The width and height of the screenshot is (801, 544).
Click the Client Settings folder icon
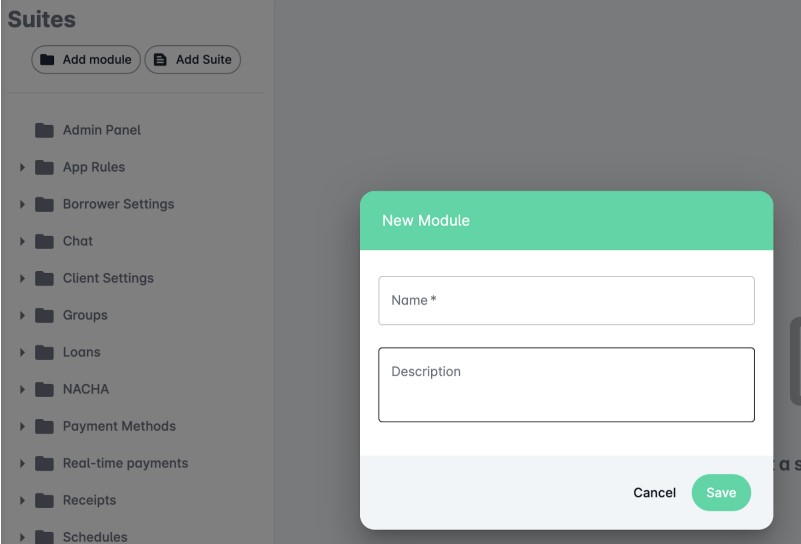44,278
